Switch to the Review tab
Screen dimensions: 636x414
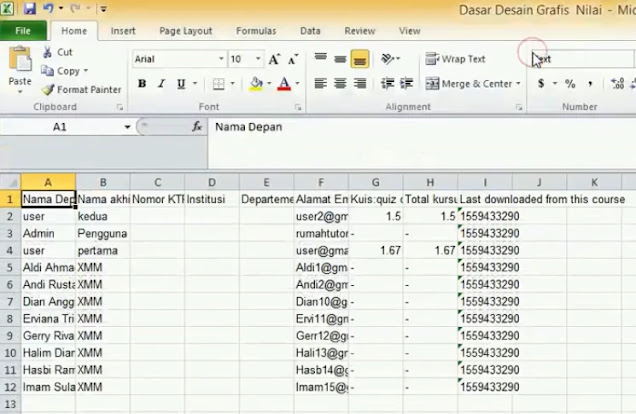360,31
